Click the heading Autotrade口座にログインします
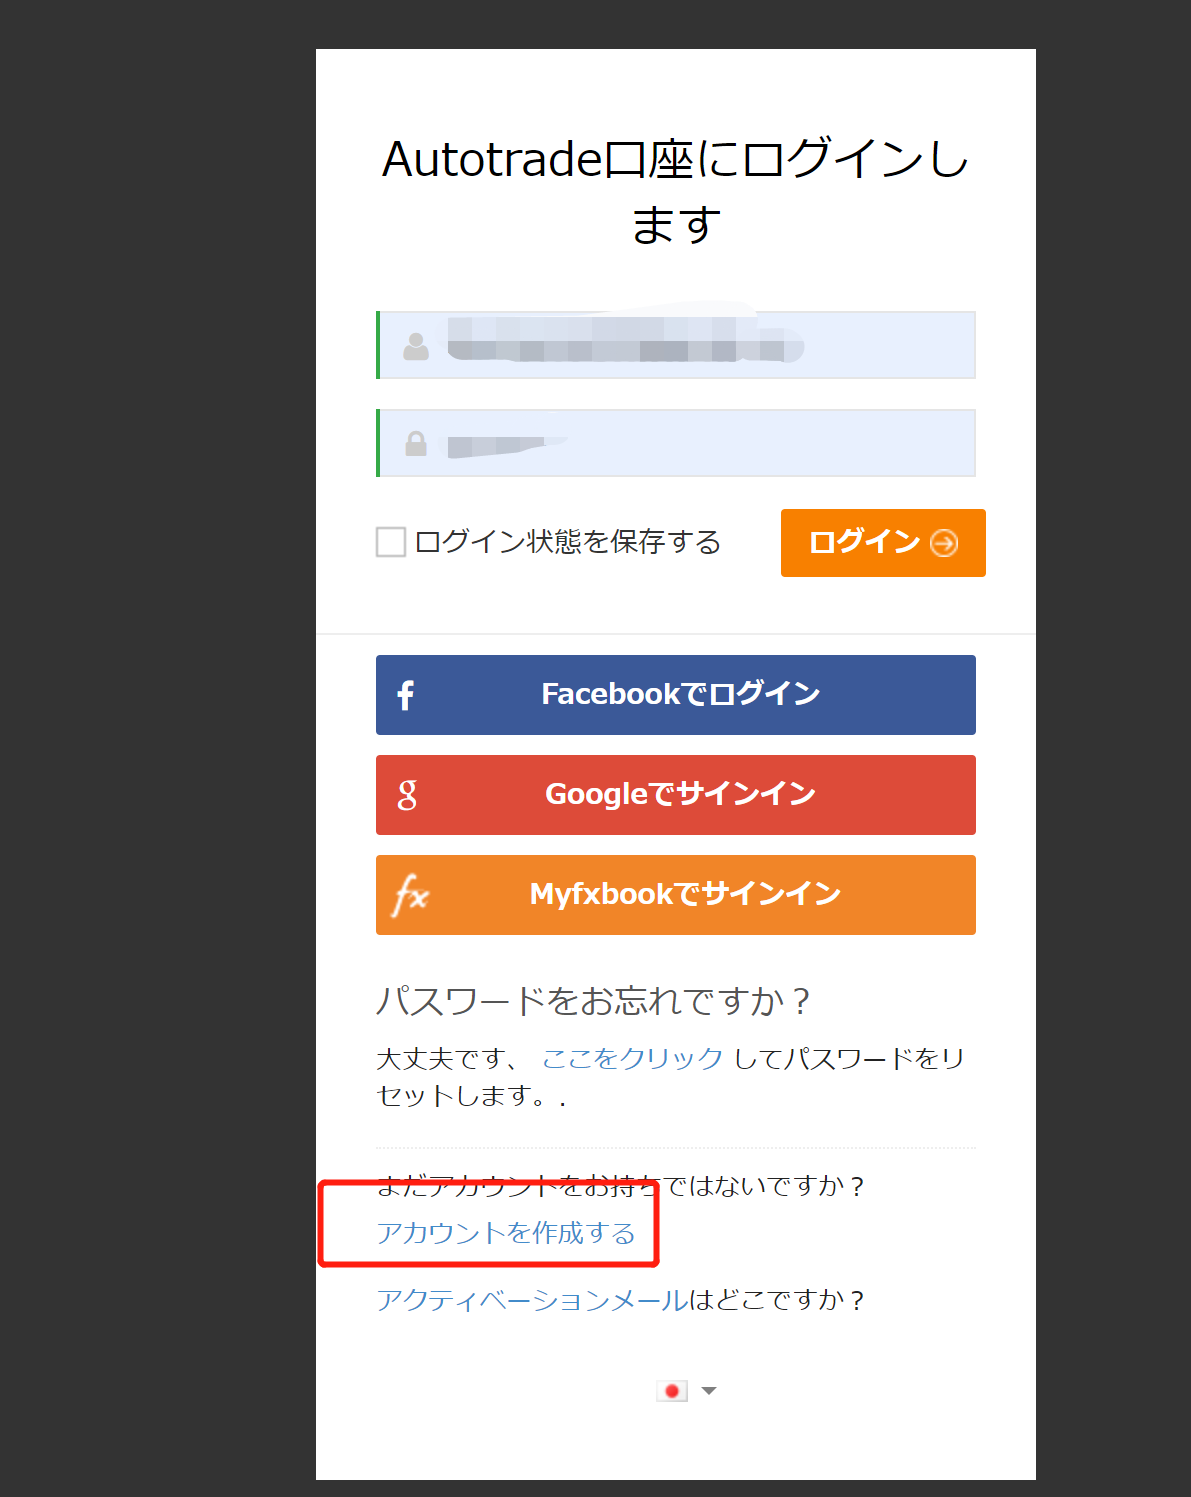 point(676,191)
